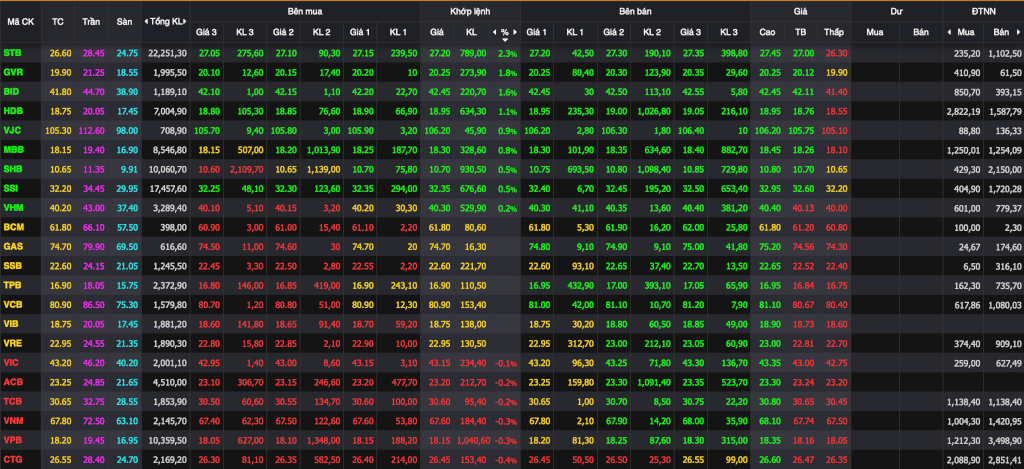Click the left arrow beside ĐTNN Mua

[x=949, y=31]
